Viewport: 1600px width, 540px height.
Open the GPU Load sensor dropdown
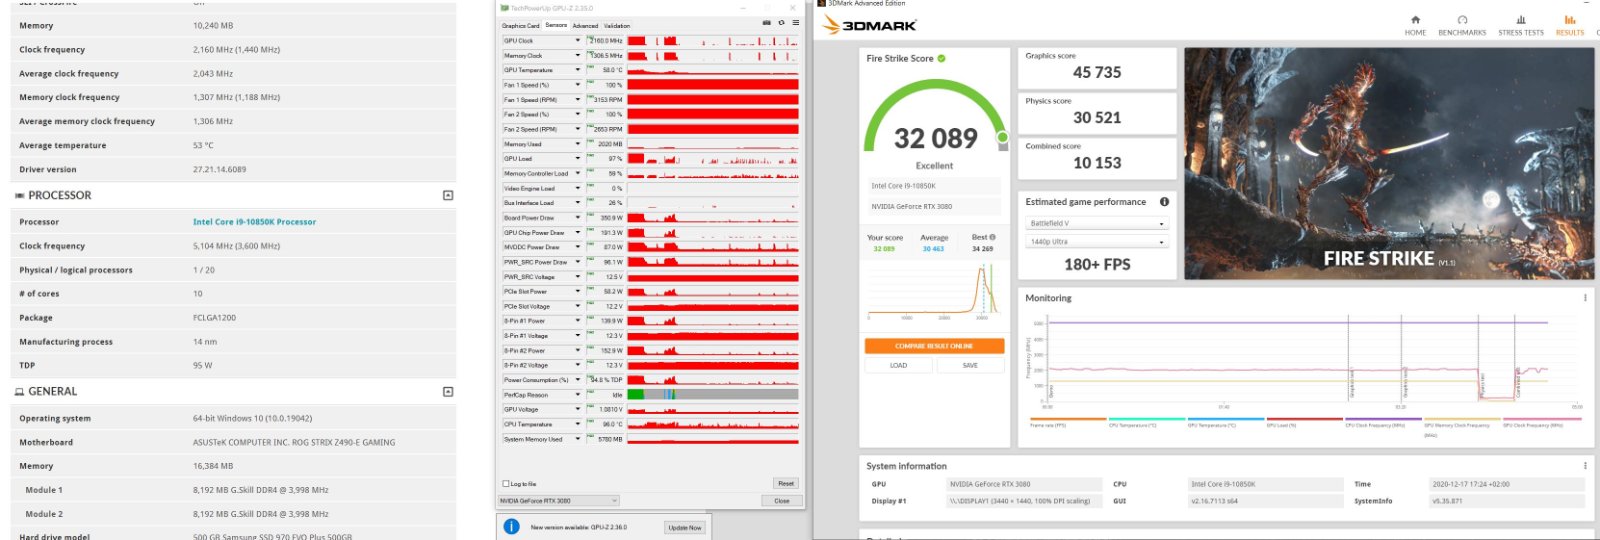pyautogui.click(x=578, y=159)
